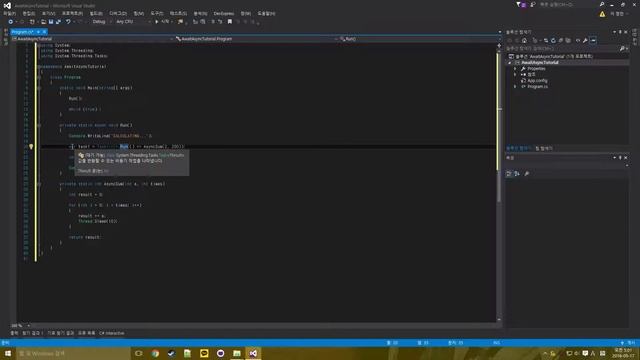Open the 디버그(D) Debug menu

[118, 13]
